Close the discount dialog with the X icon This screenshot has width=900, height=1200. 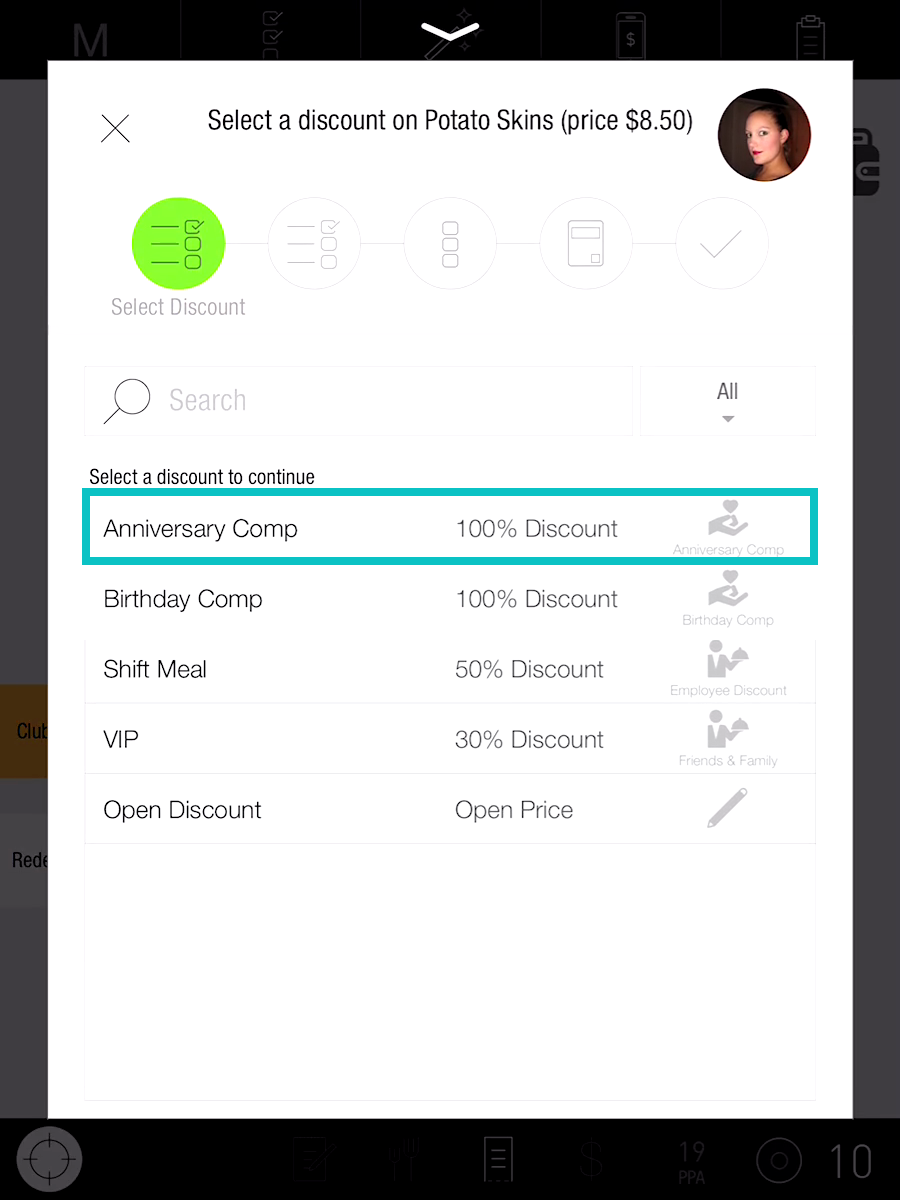tap(116, 128)
